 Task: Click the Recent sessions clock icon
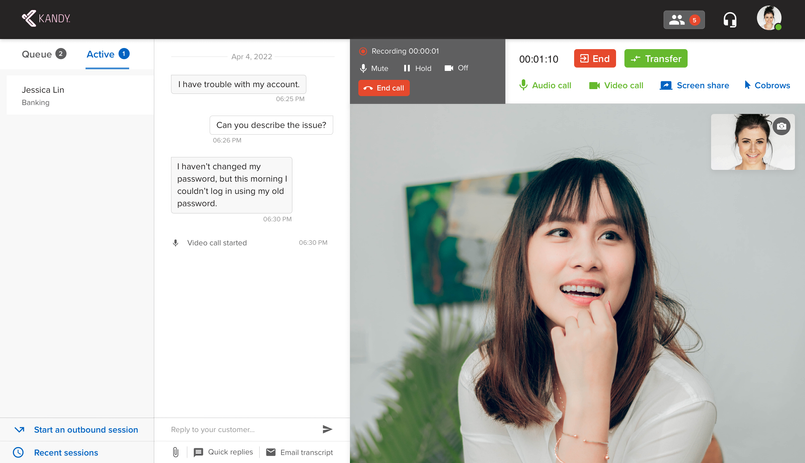click(18, 452)
